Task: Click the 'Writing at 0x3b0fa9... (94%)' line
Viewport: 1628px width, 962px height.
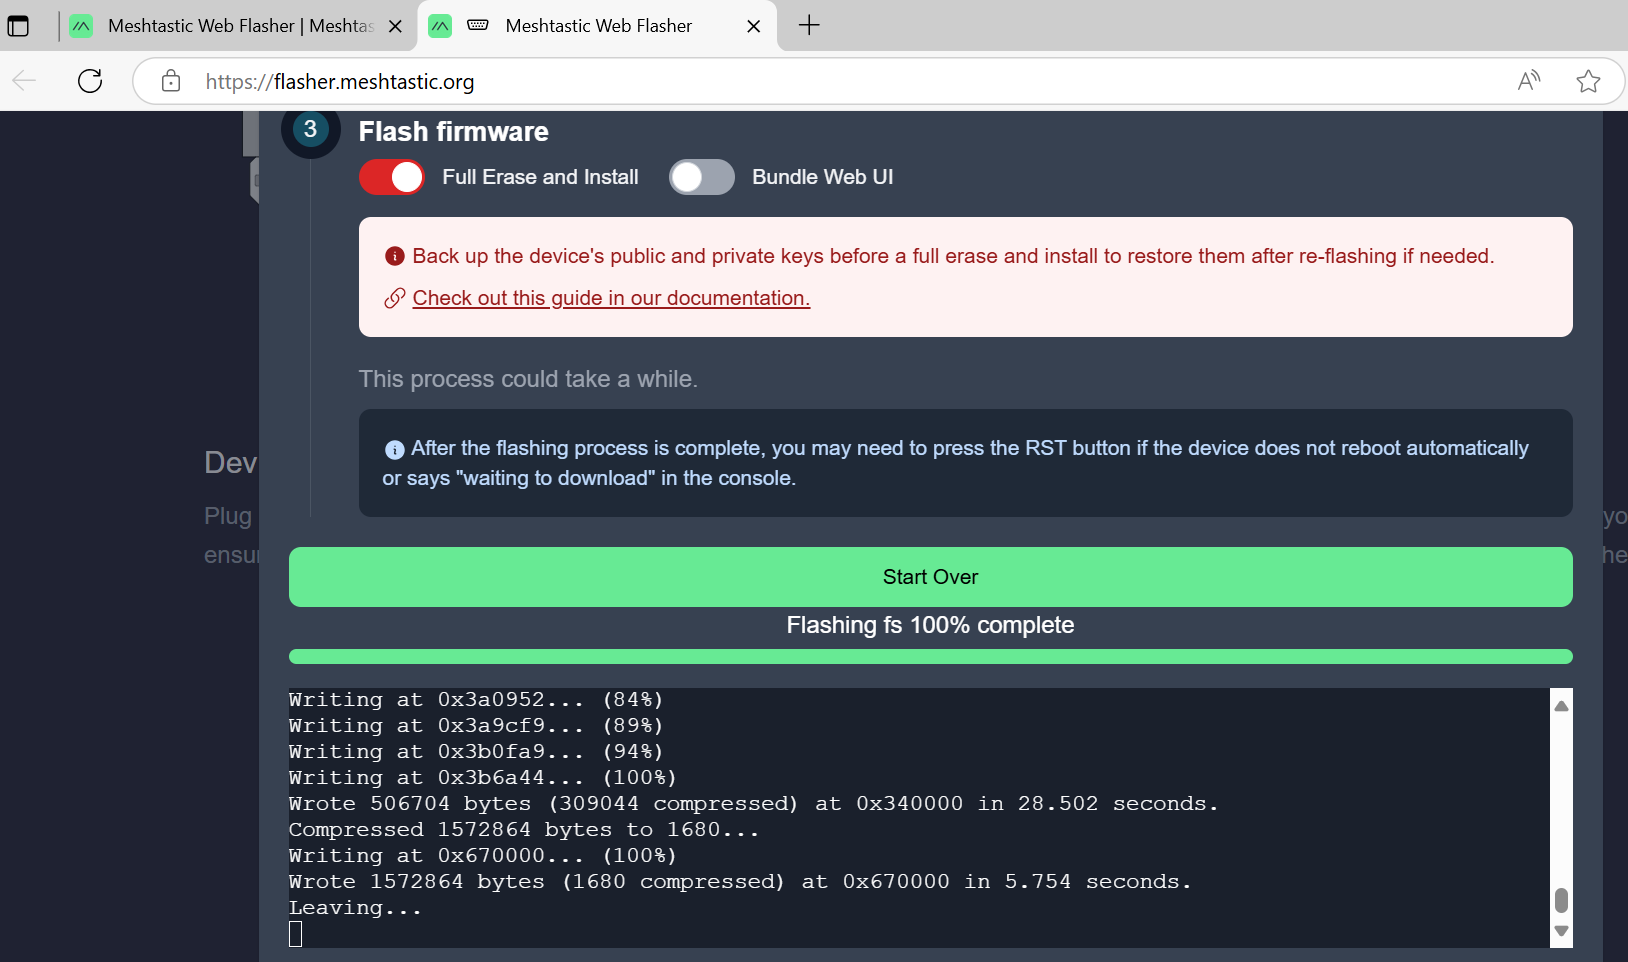Action: [476, 752]
